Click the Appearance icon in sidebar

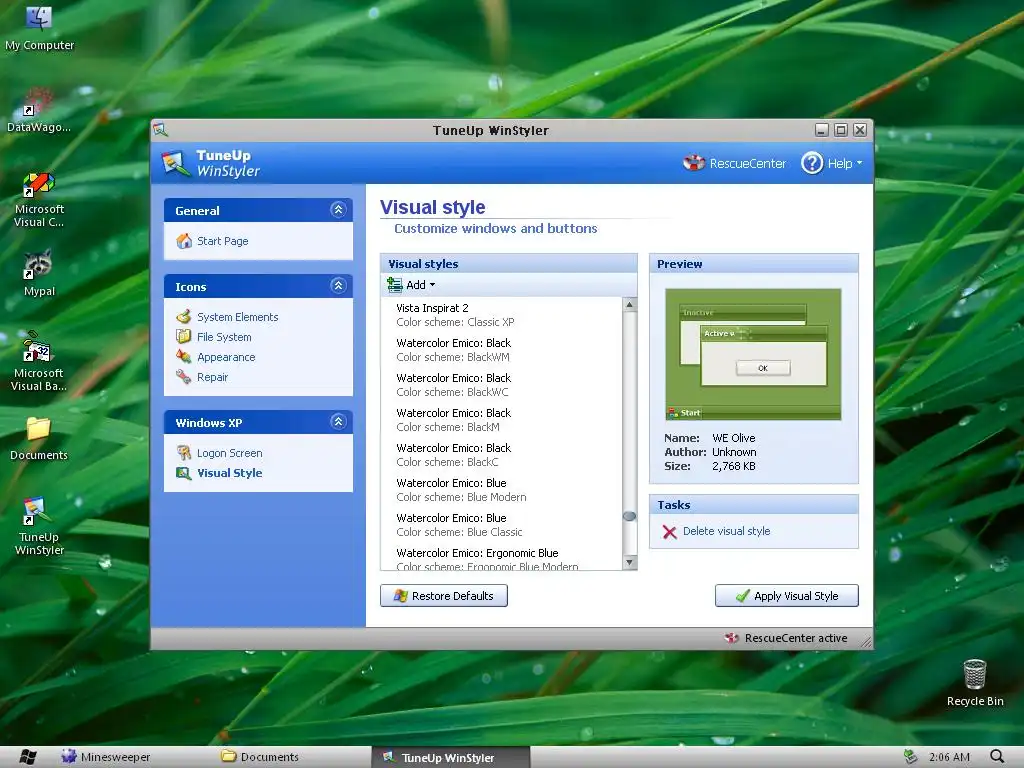[x=184, y=357]
